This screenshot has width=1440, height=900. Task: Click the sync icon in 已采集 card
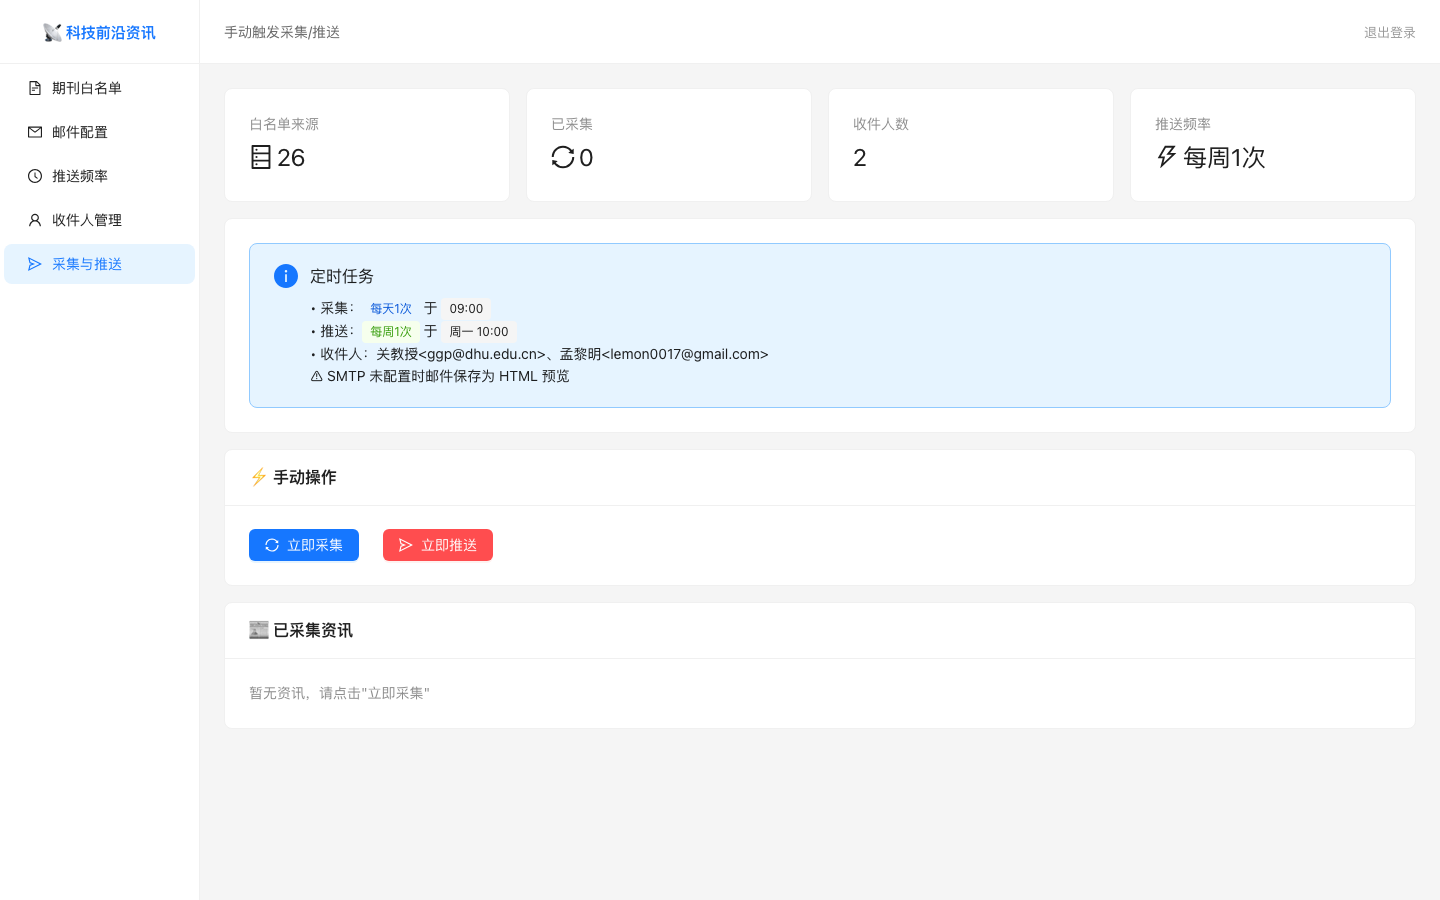pyautogui.click(x=563, y=157)
